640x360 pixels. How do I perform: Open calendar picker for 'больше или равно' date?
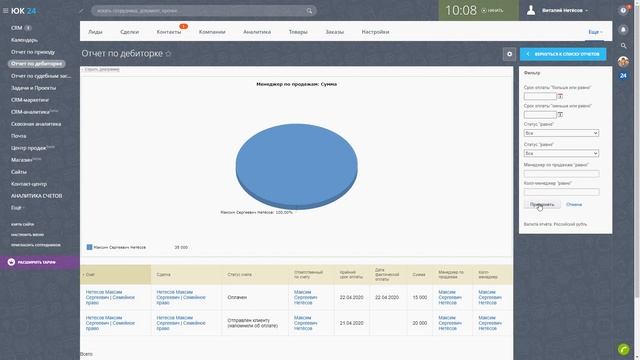coord(560,96)
